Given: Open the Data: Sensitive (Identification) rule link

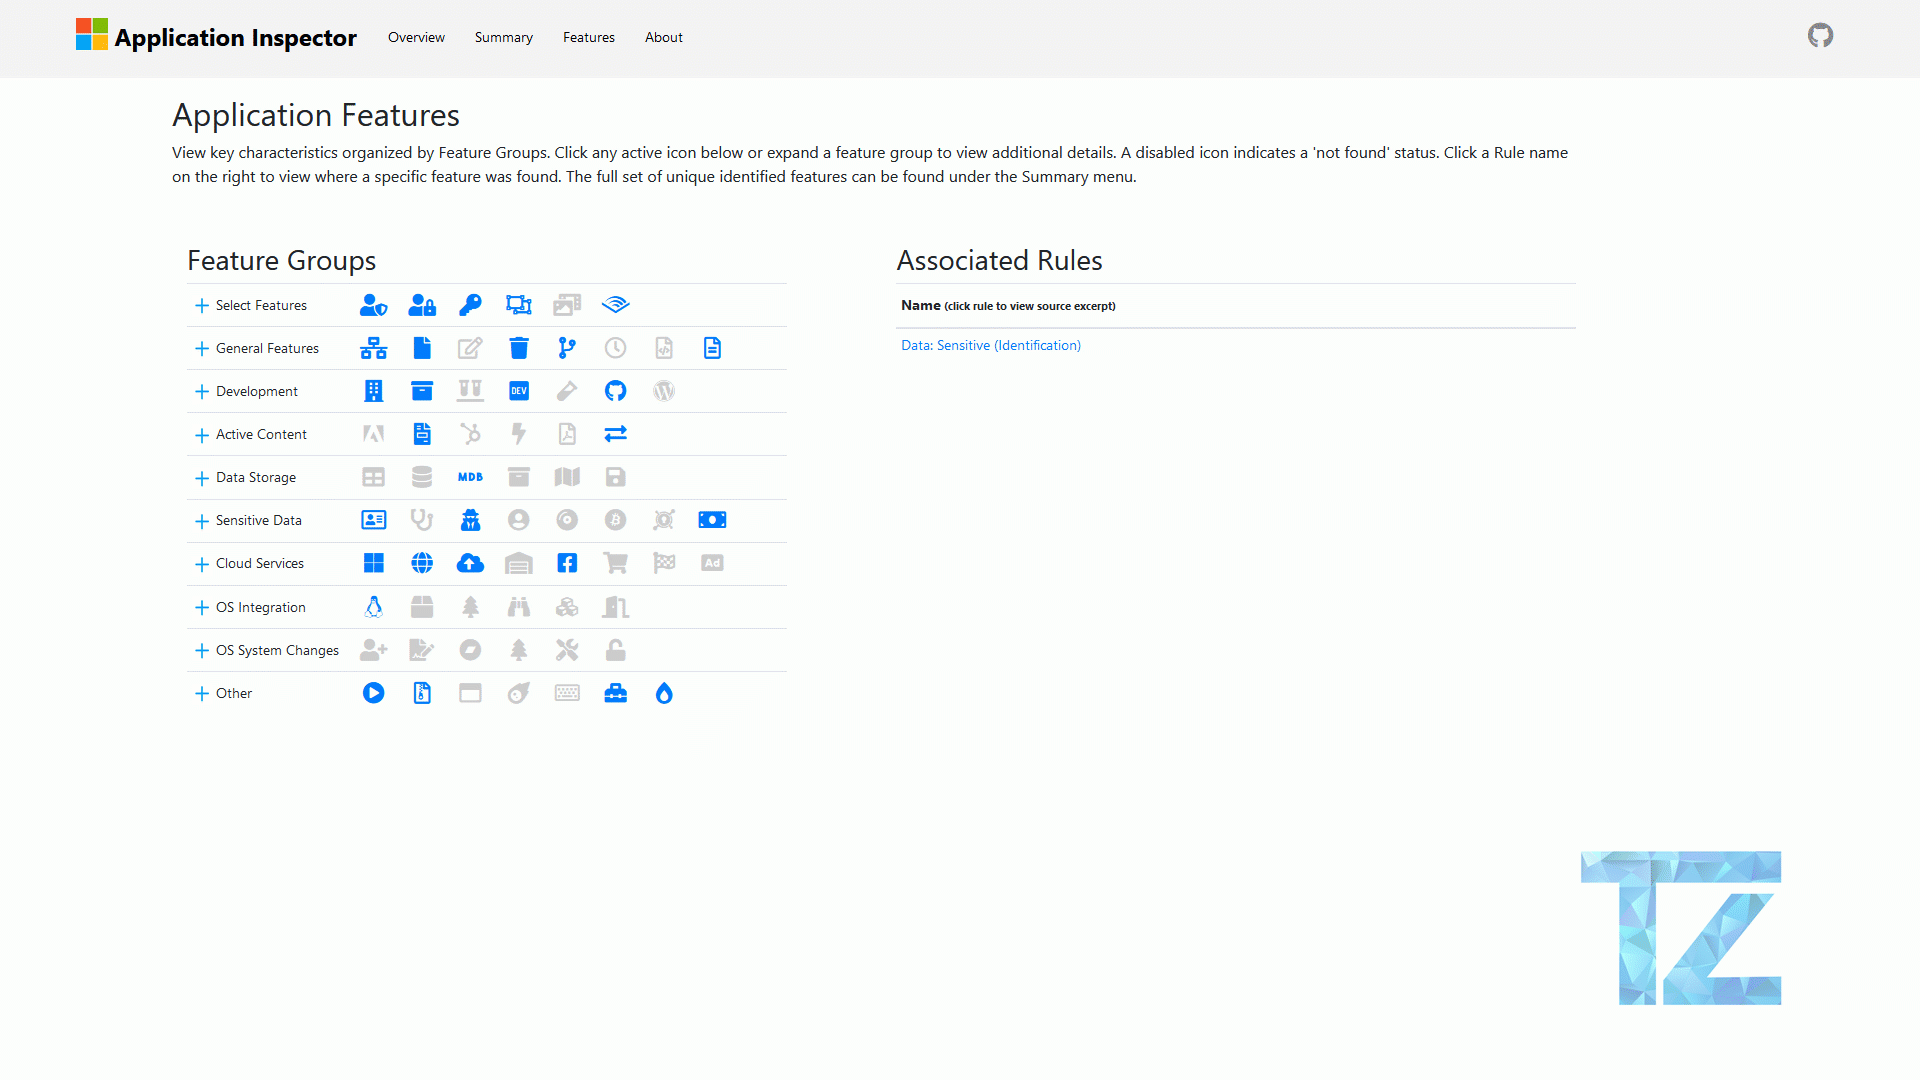Looking at the screenshot, I should pyautogui.click(x=990, y=345).
